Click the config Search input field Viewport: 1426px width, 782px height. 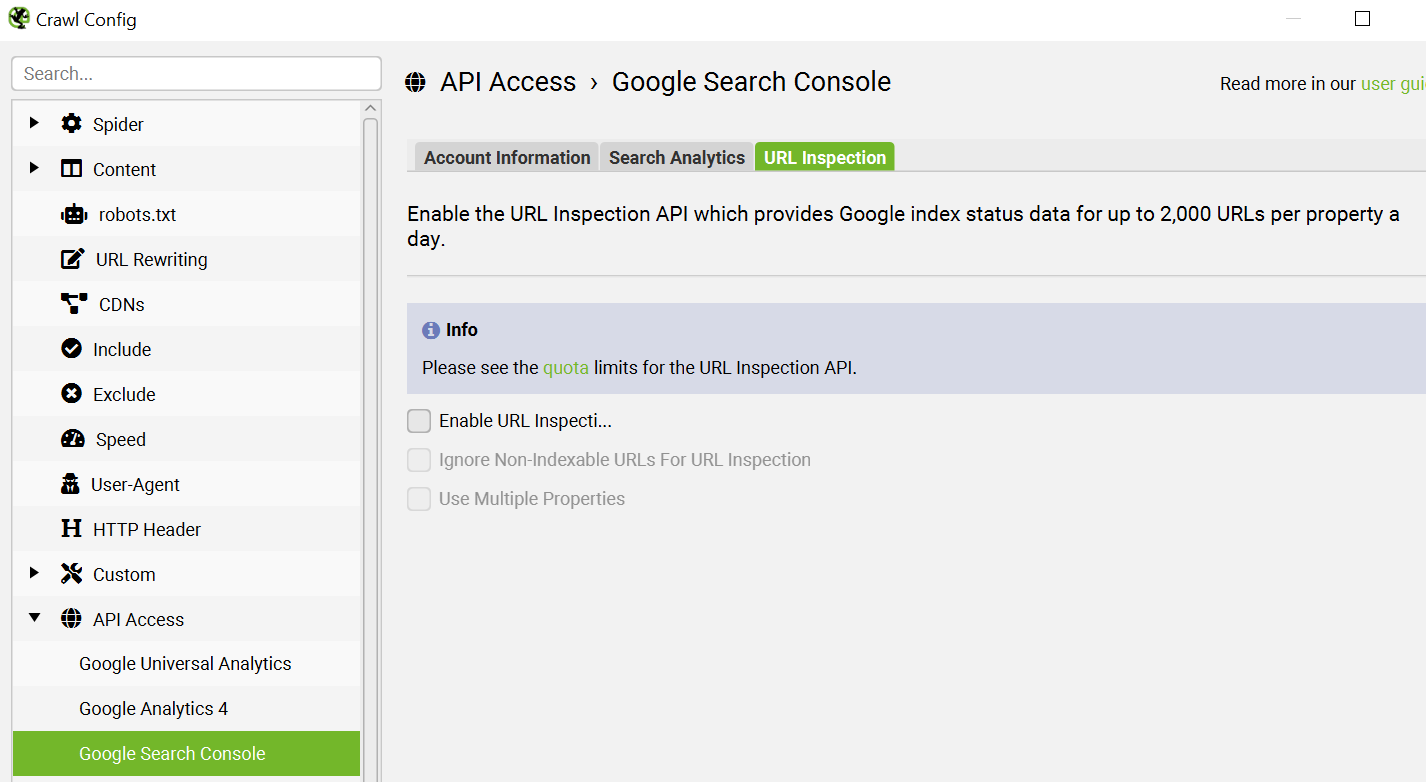(x=196, y=74)
